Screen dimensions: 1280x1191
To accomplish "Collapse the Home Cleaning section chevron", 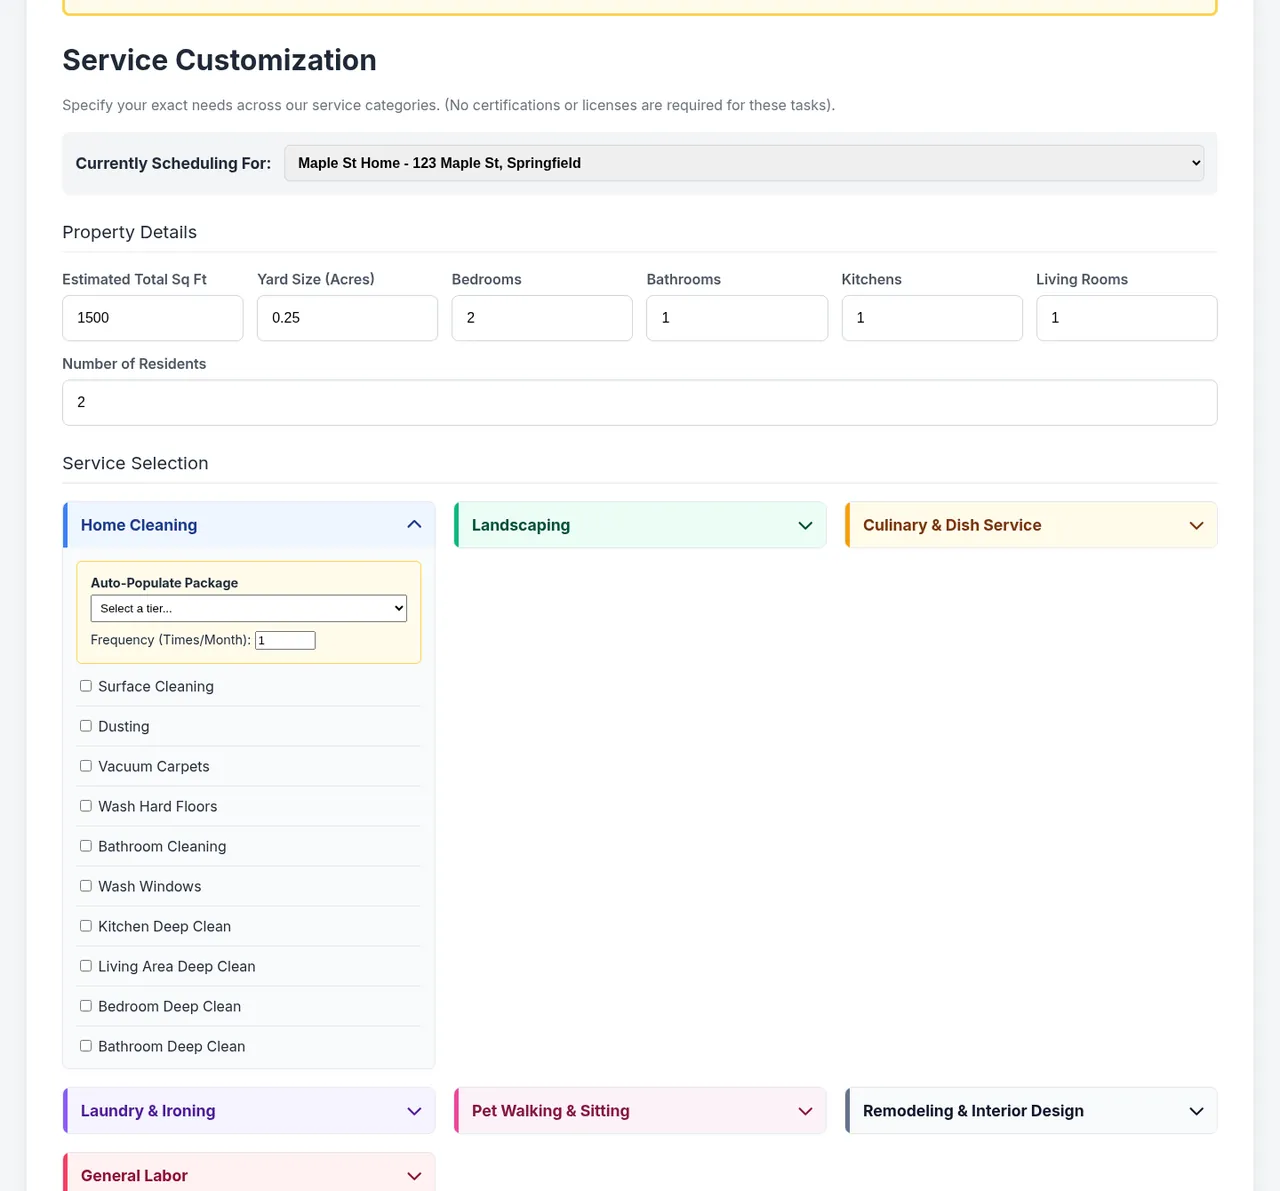I will tap(414, 525).
